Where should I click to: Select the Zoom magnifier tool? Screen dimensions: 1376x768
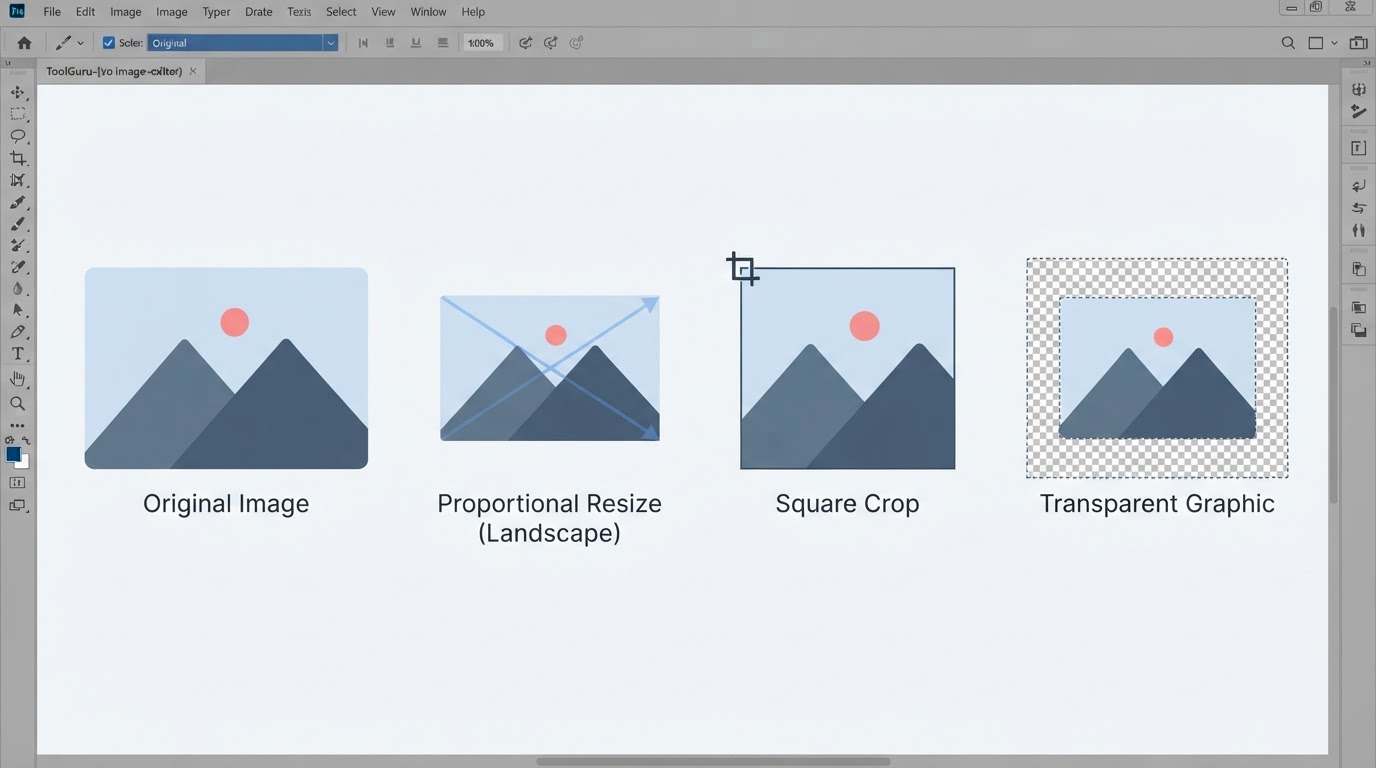(17, 404)
